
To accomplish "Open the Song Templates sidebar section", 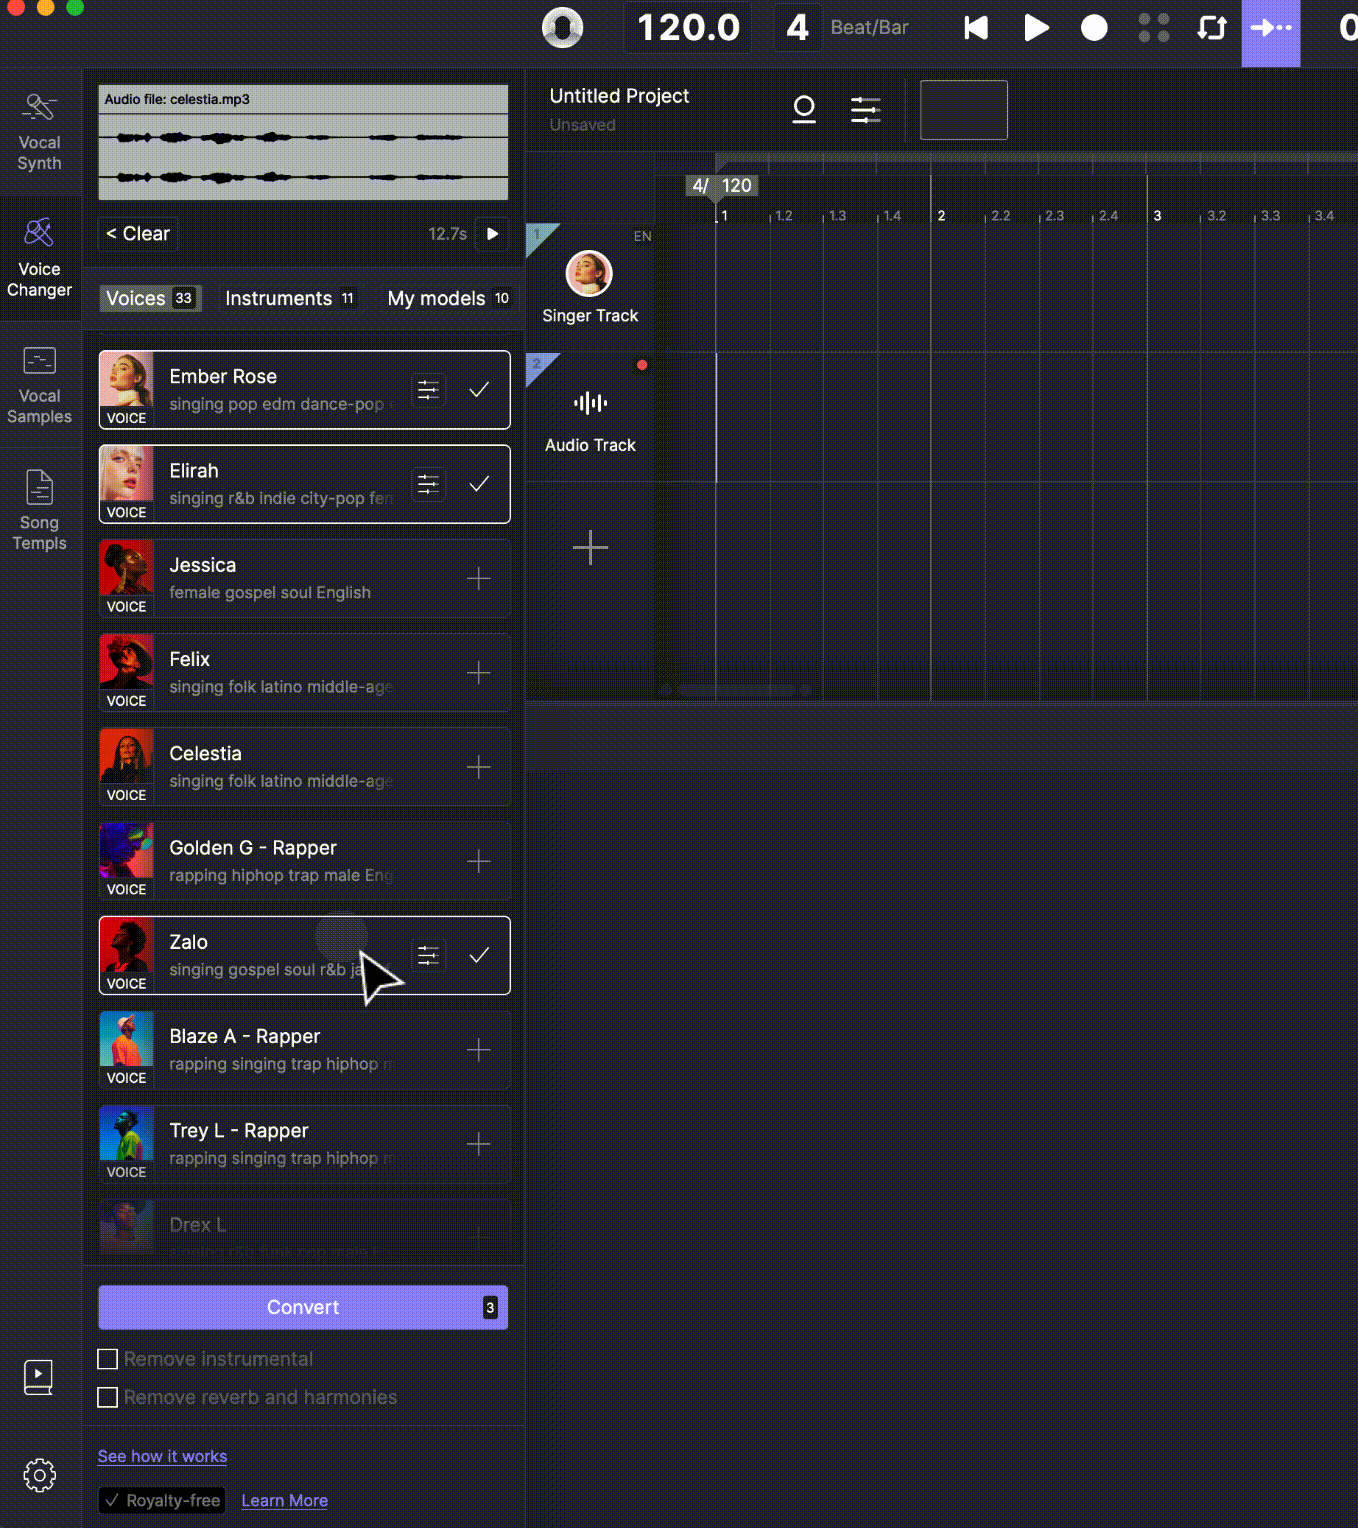I will point(39,511).
